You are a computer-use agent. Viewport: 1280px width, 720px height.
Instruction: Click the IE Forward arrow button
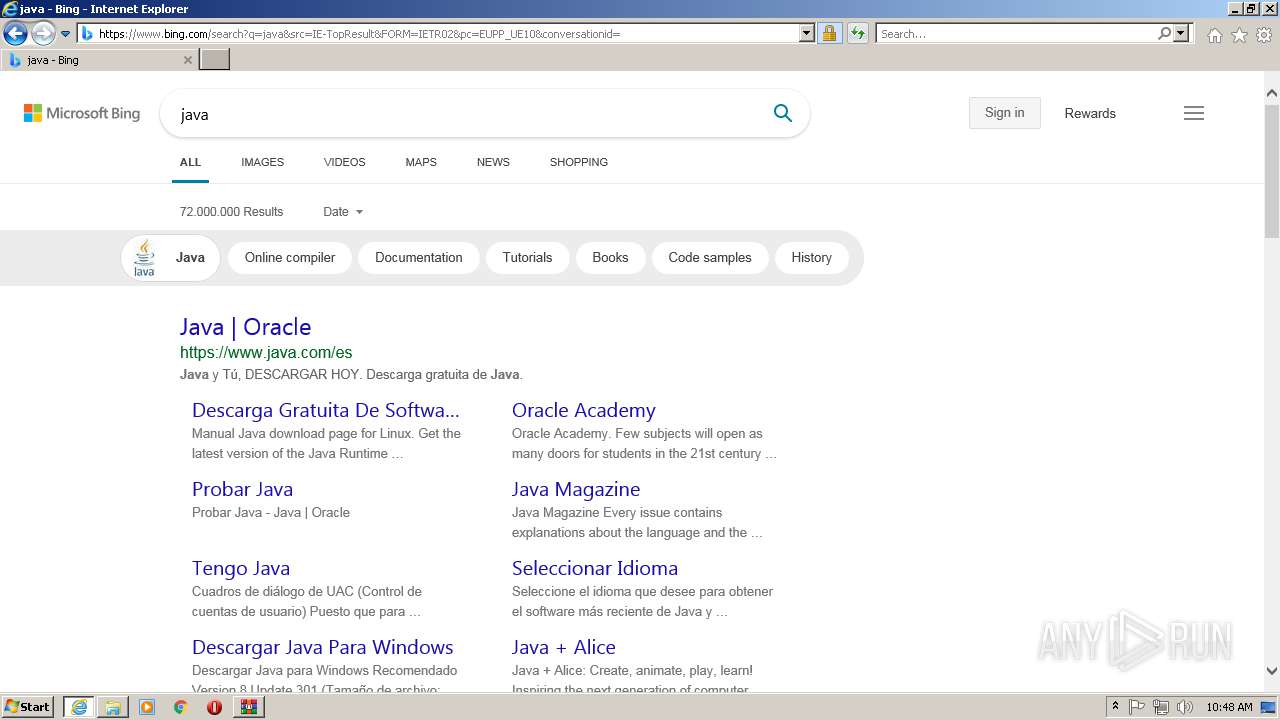pyautogui.click(x=43, y=34)
